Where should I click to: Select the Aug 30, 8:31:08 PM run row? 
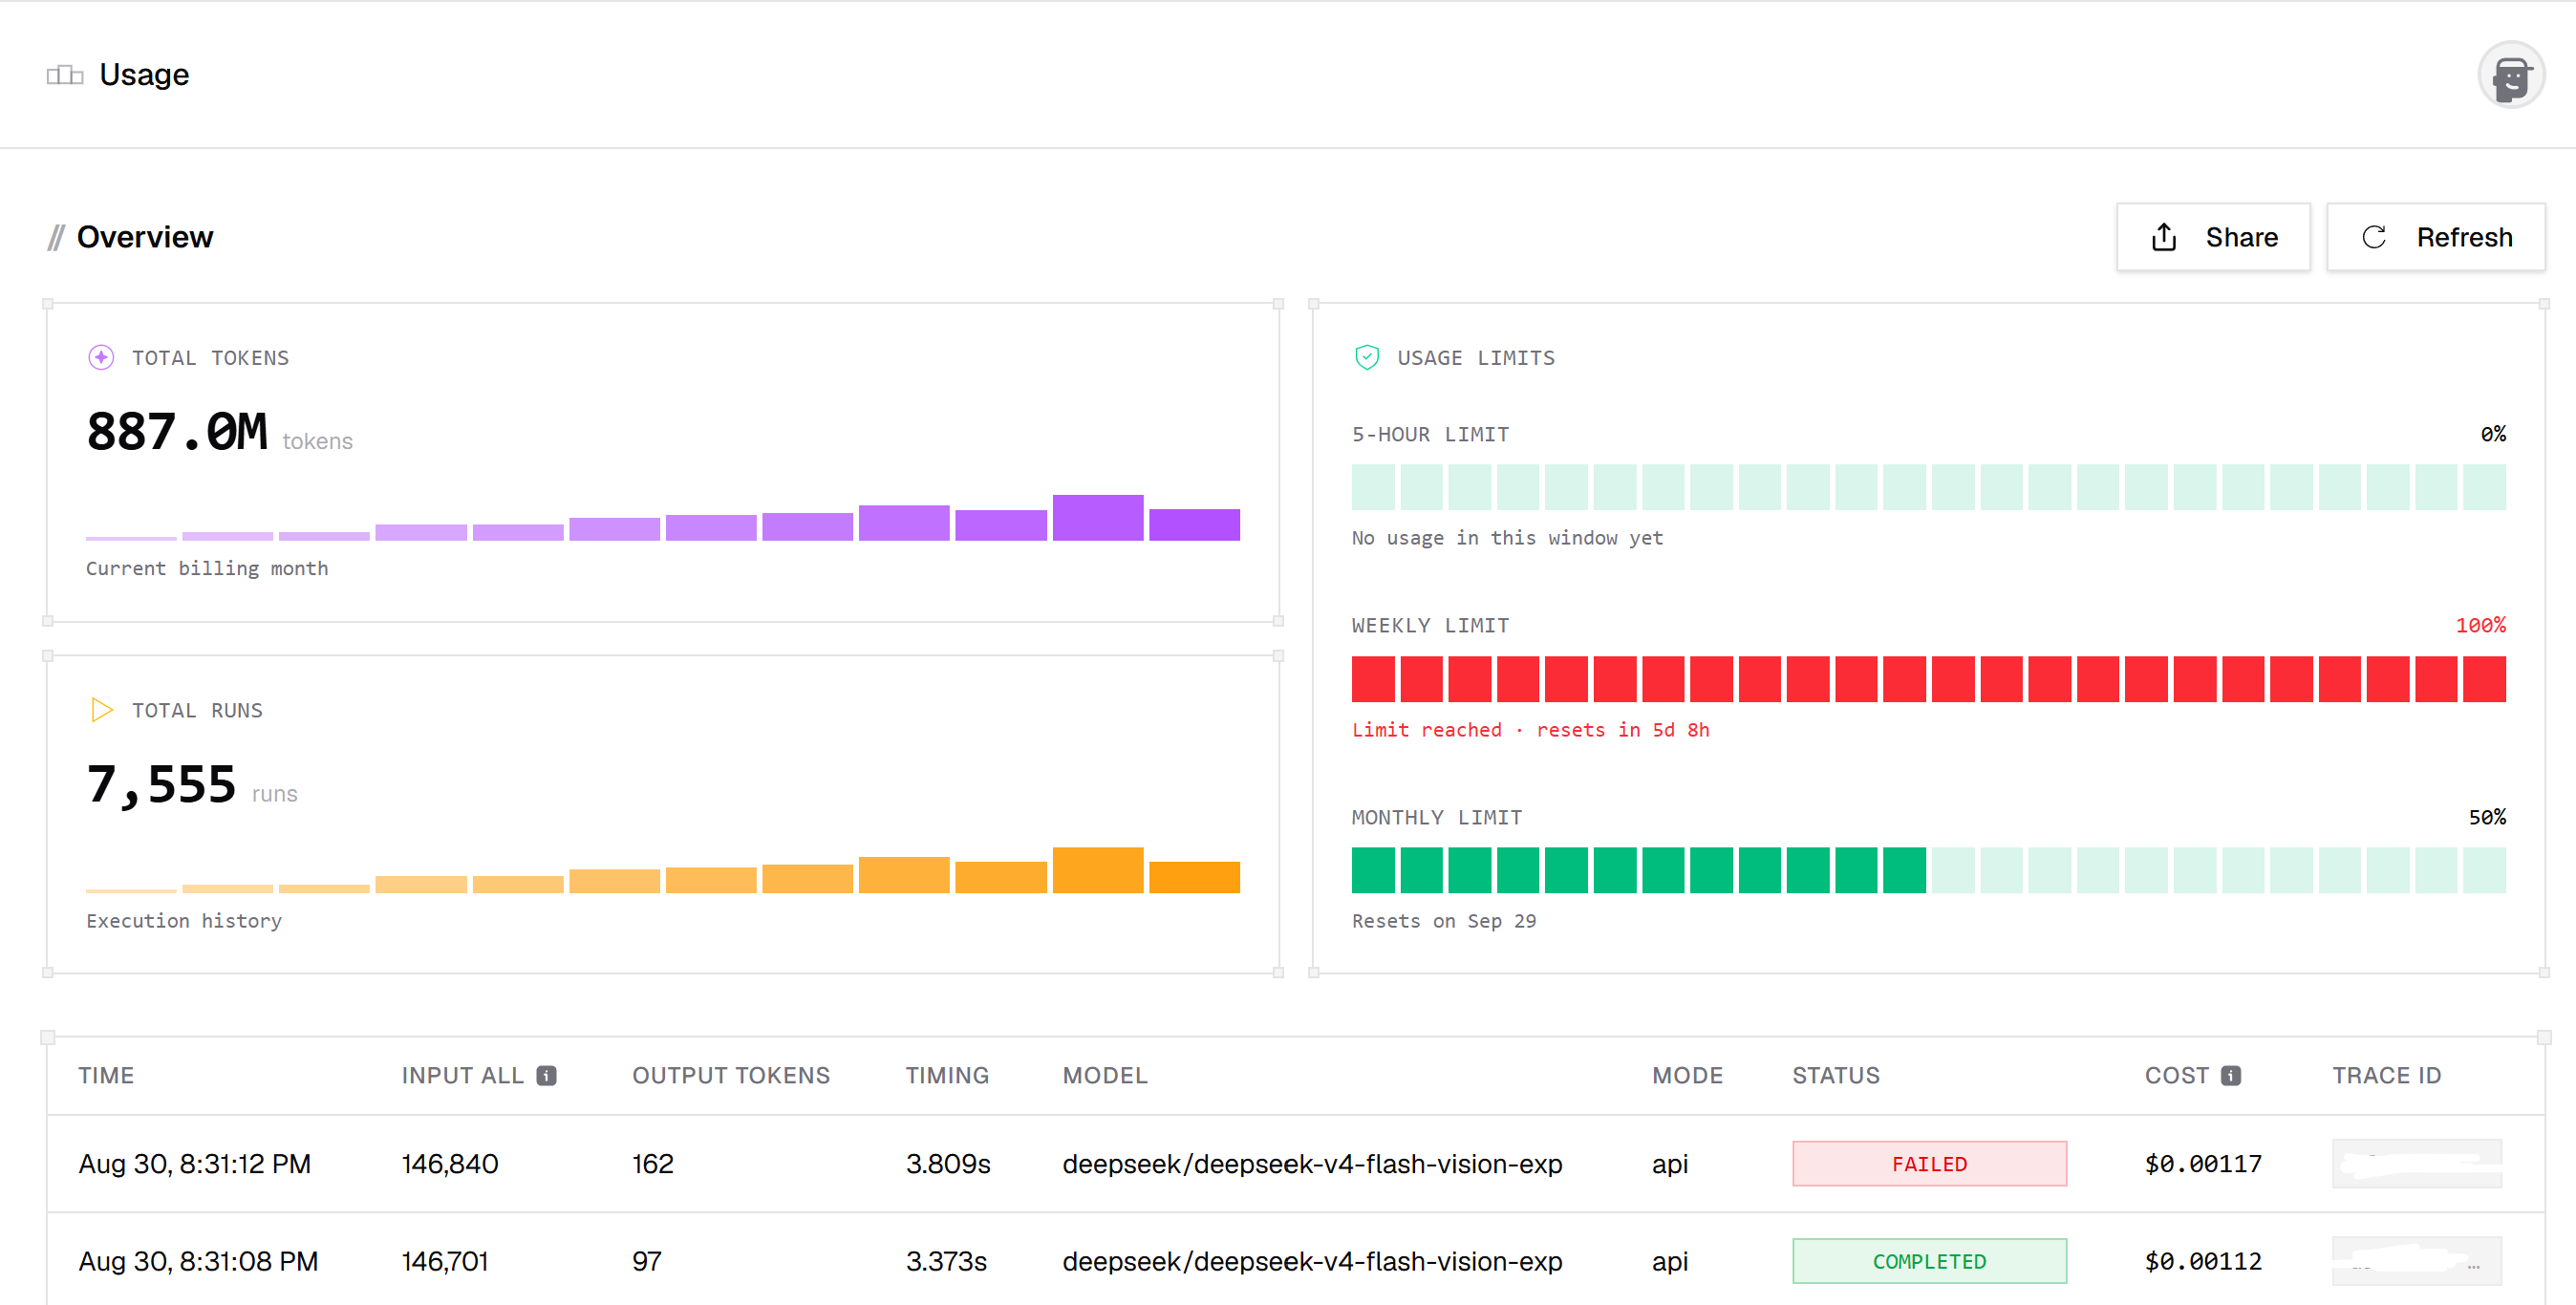pyautogui.click(x=1295, y=1260)
